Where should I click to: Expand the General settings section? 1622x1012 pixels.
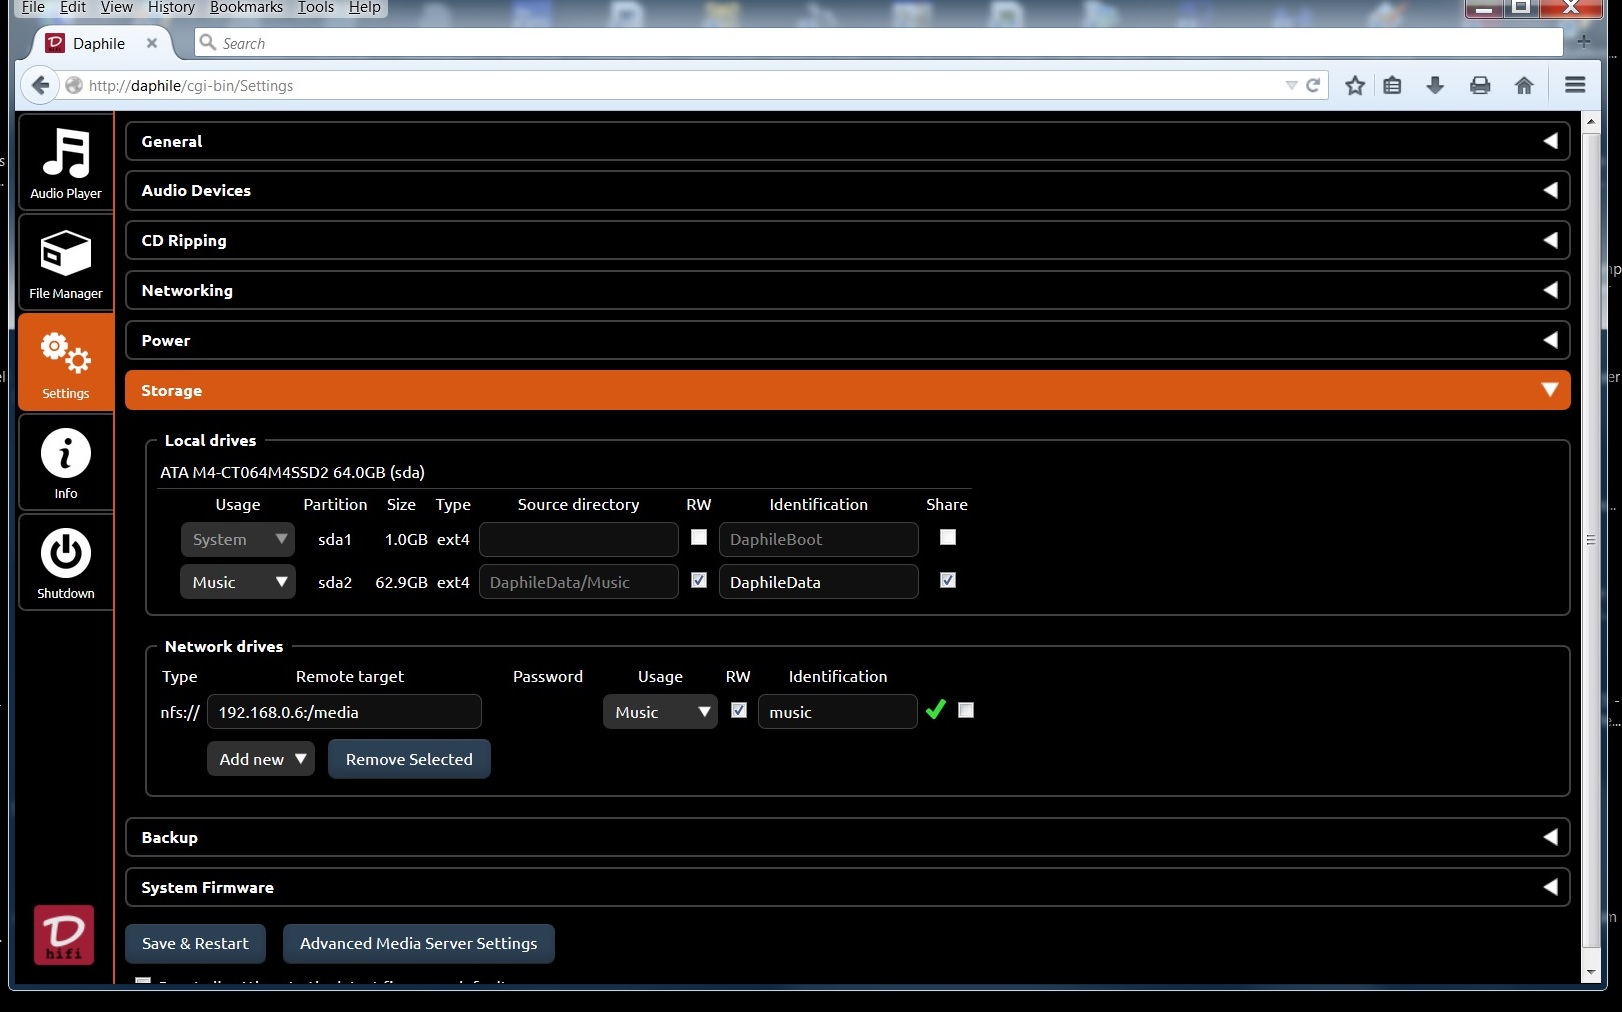[848, 141]
